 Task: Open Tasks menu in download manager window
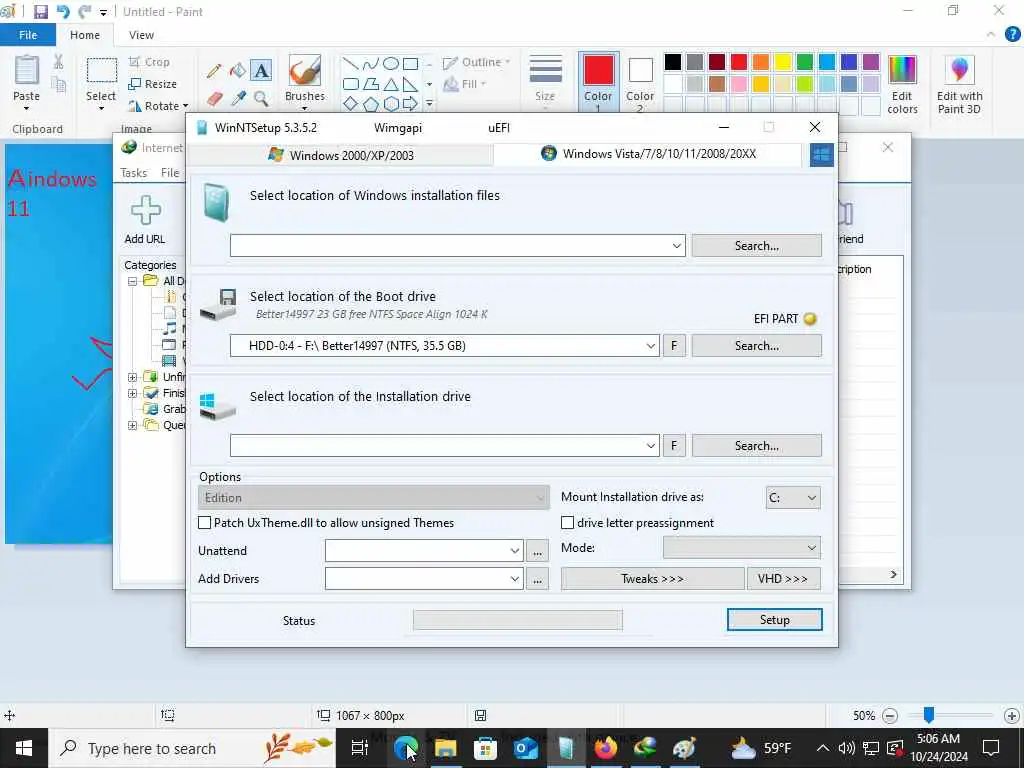[x=134, y=172]
